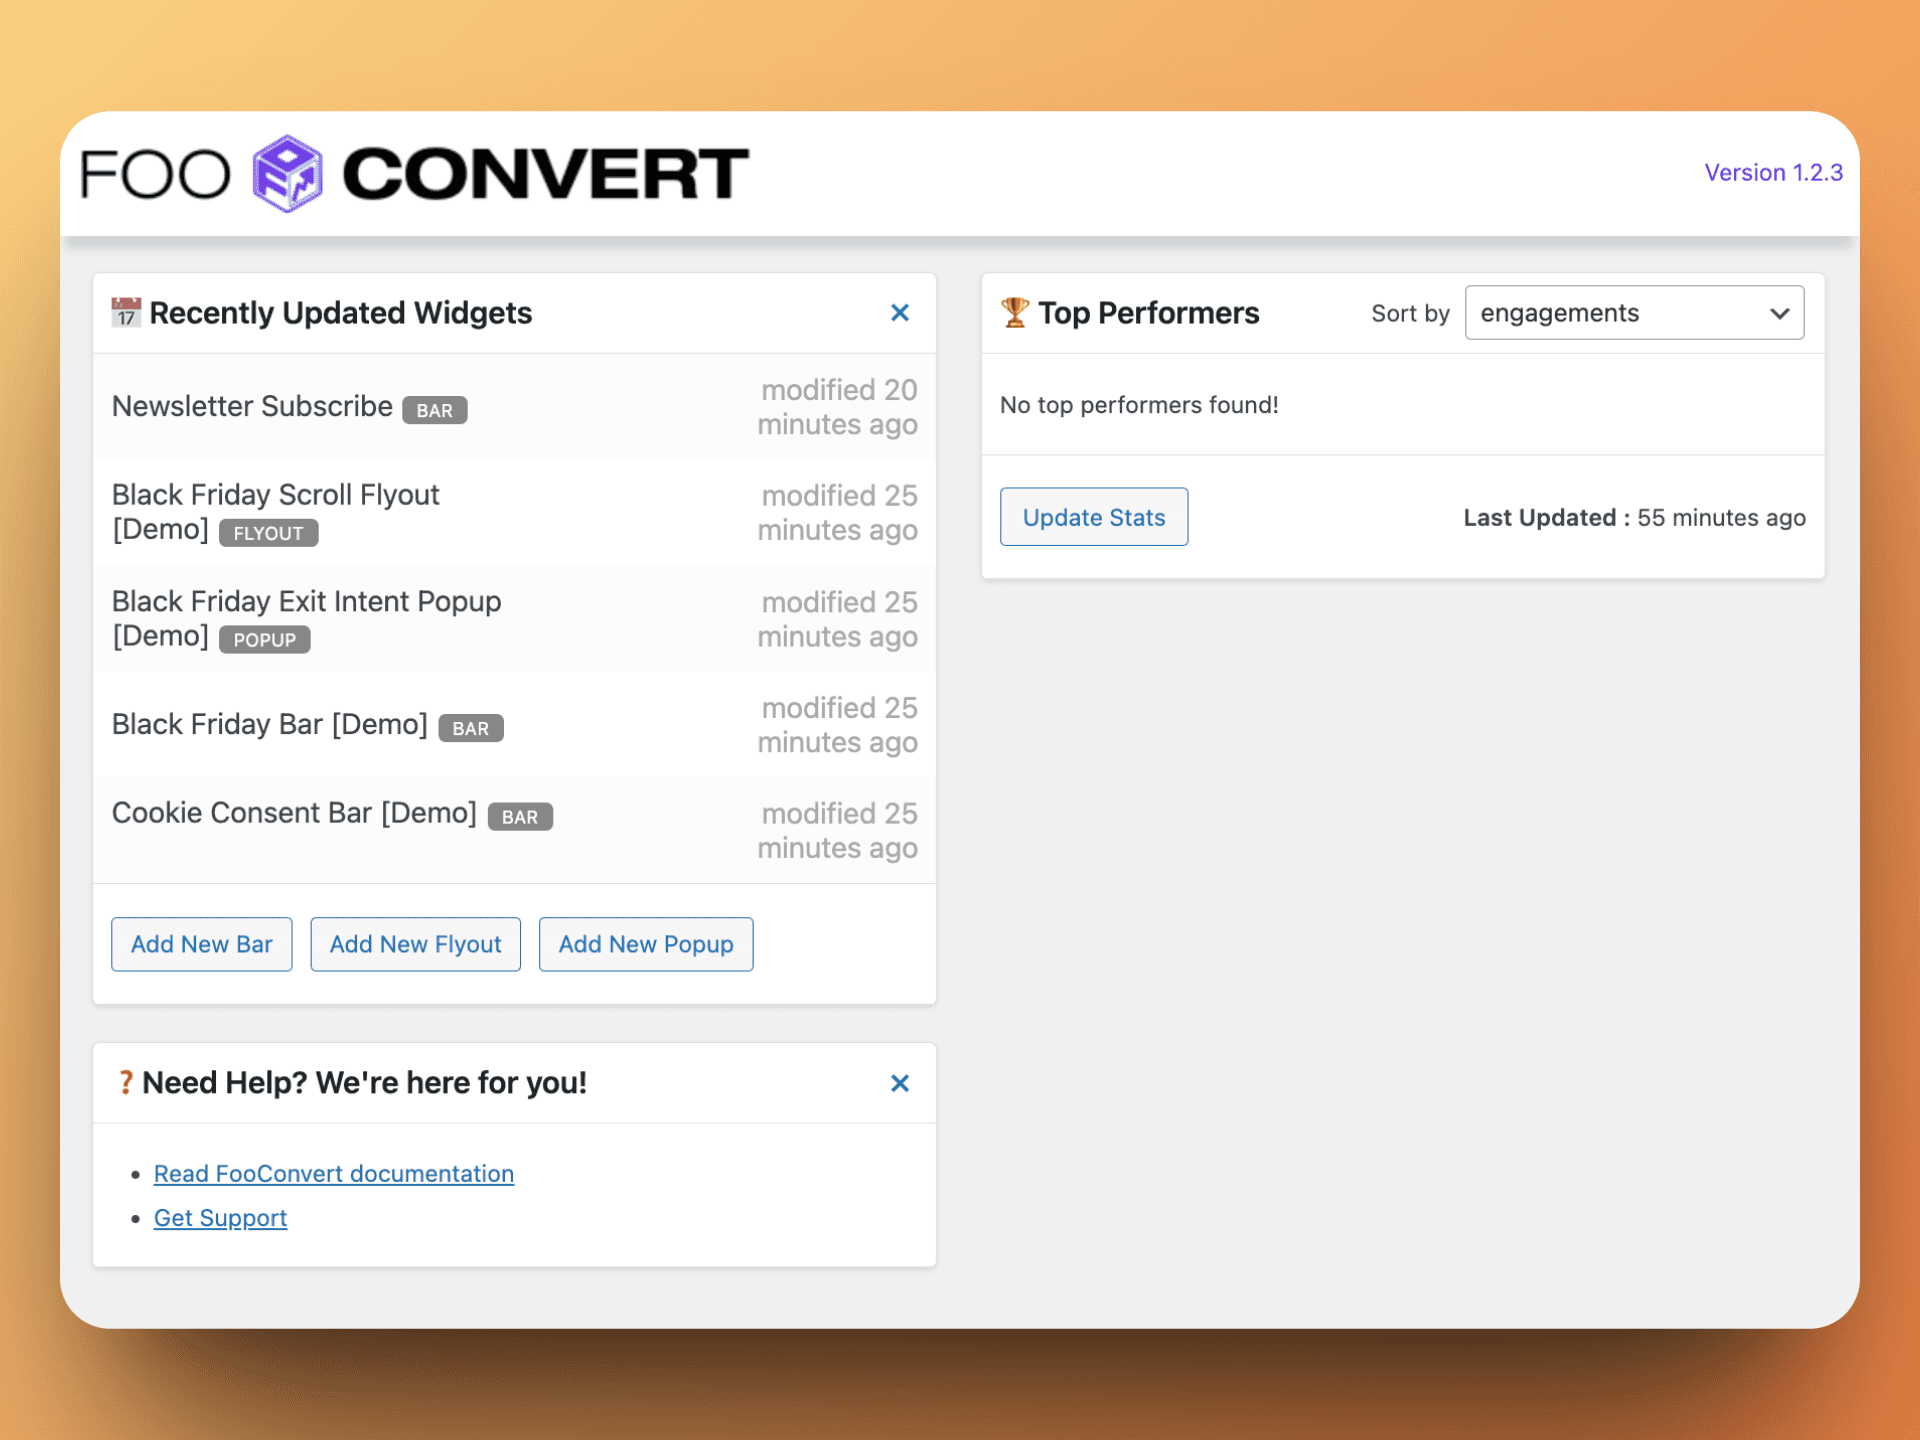Click Add New Popup
Screen dimensions: 1920x1440
coord(645,944)
